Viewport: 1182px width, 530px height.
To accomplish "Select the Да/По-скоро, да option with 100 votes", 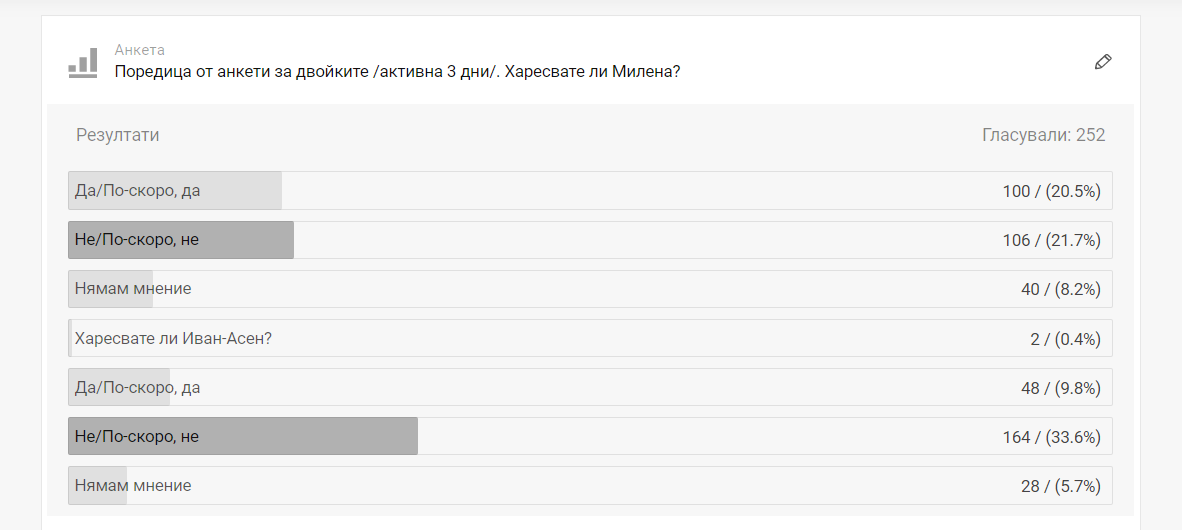I will pos(137,191).
